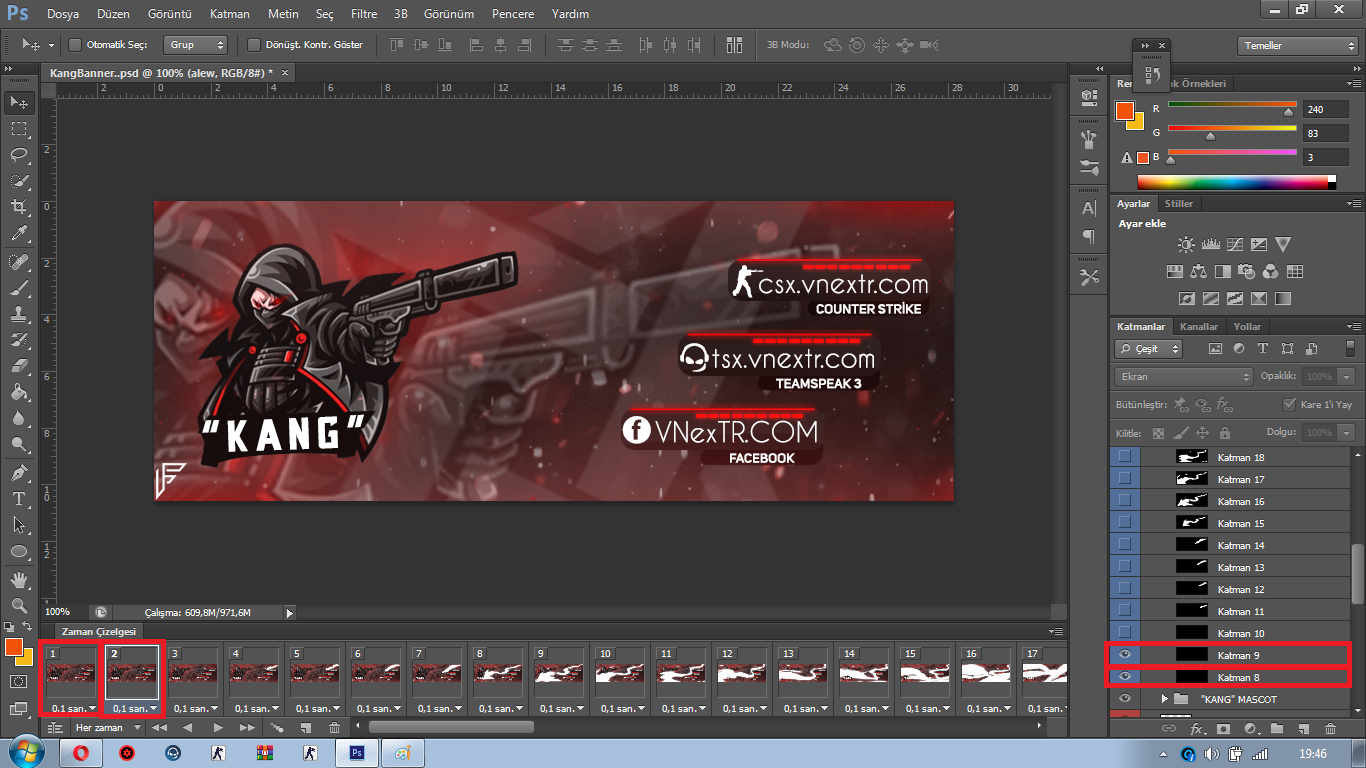The height and width of the screenshot is (768, 1366).
Task: Delete the selected frame using timeline trash
Action: (x=334, y=728)
